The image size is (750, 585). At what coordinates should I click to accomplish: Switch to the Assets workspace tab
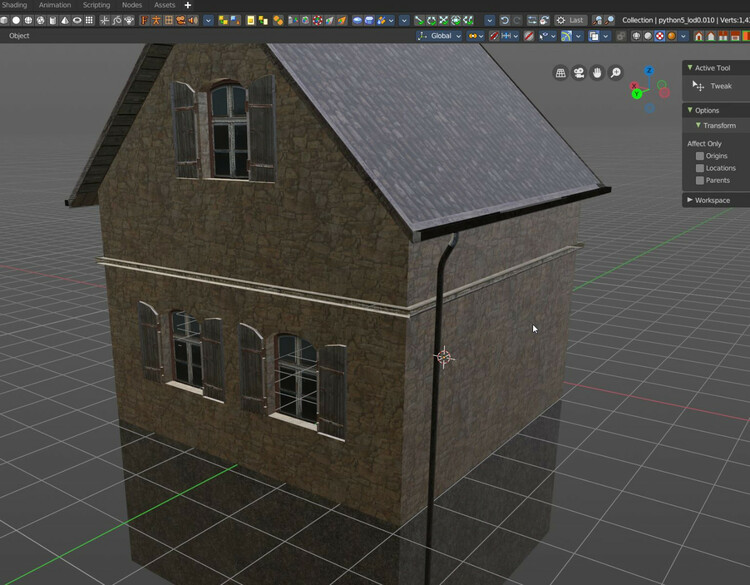[165, 5]
